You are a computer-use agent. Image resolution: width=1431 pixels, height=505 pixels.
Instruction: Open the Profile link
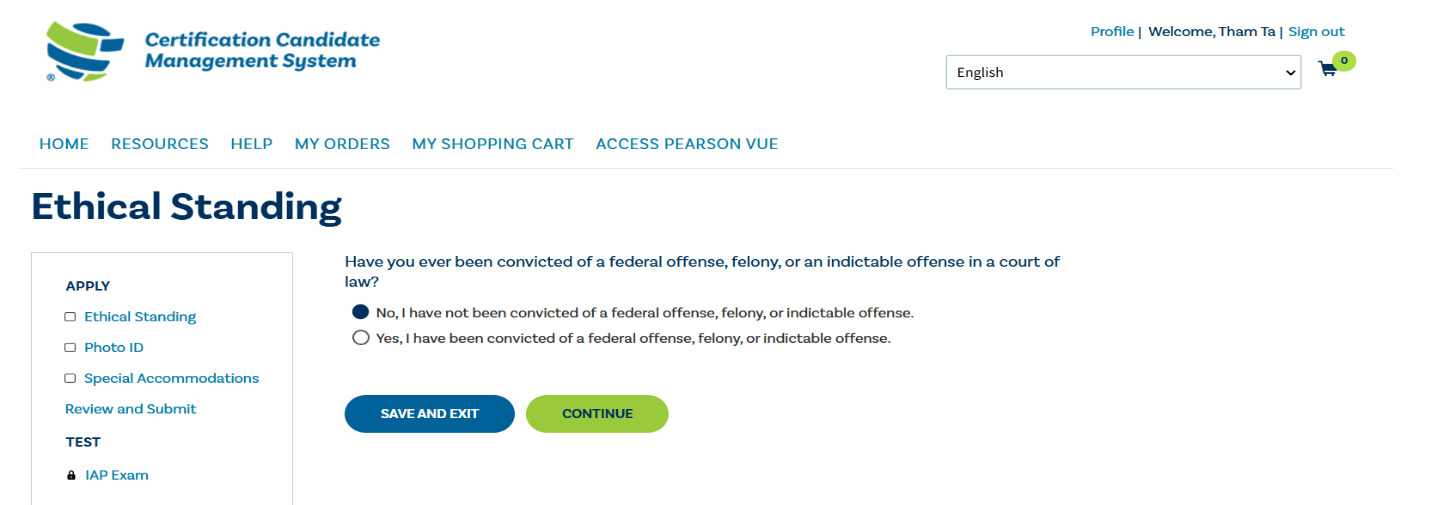click(x=1112, y=32)
